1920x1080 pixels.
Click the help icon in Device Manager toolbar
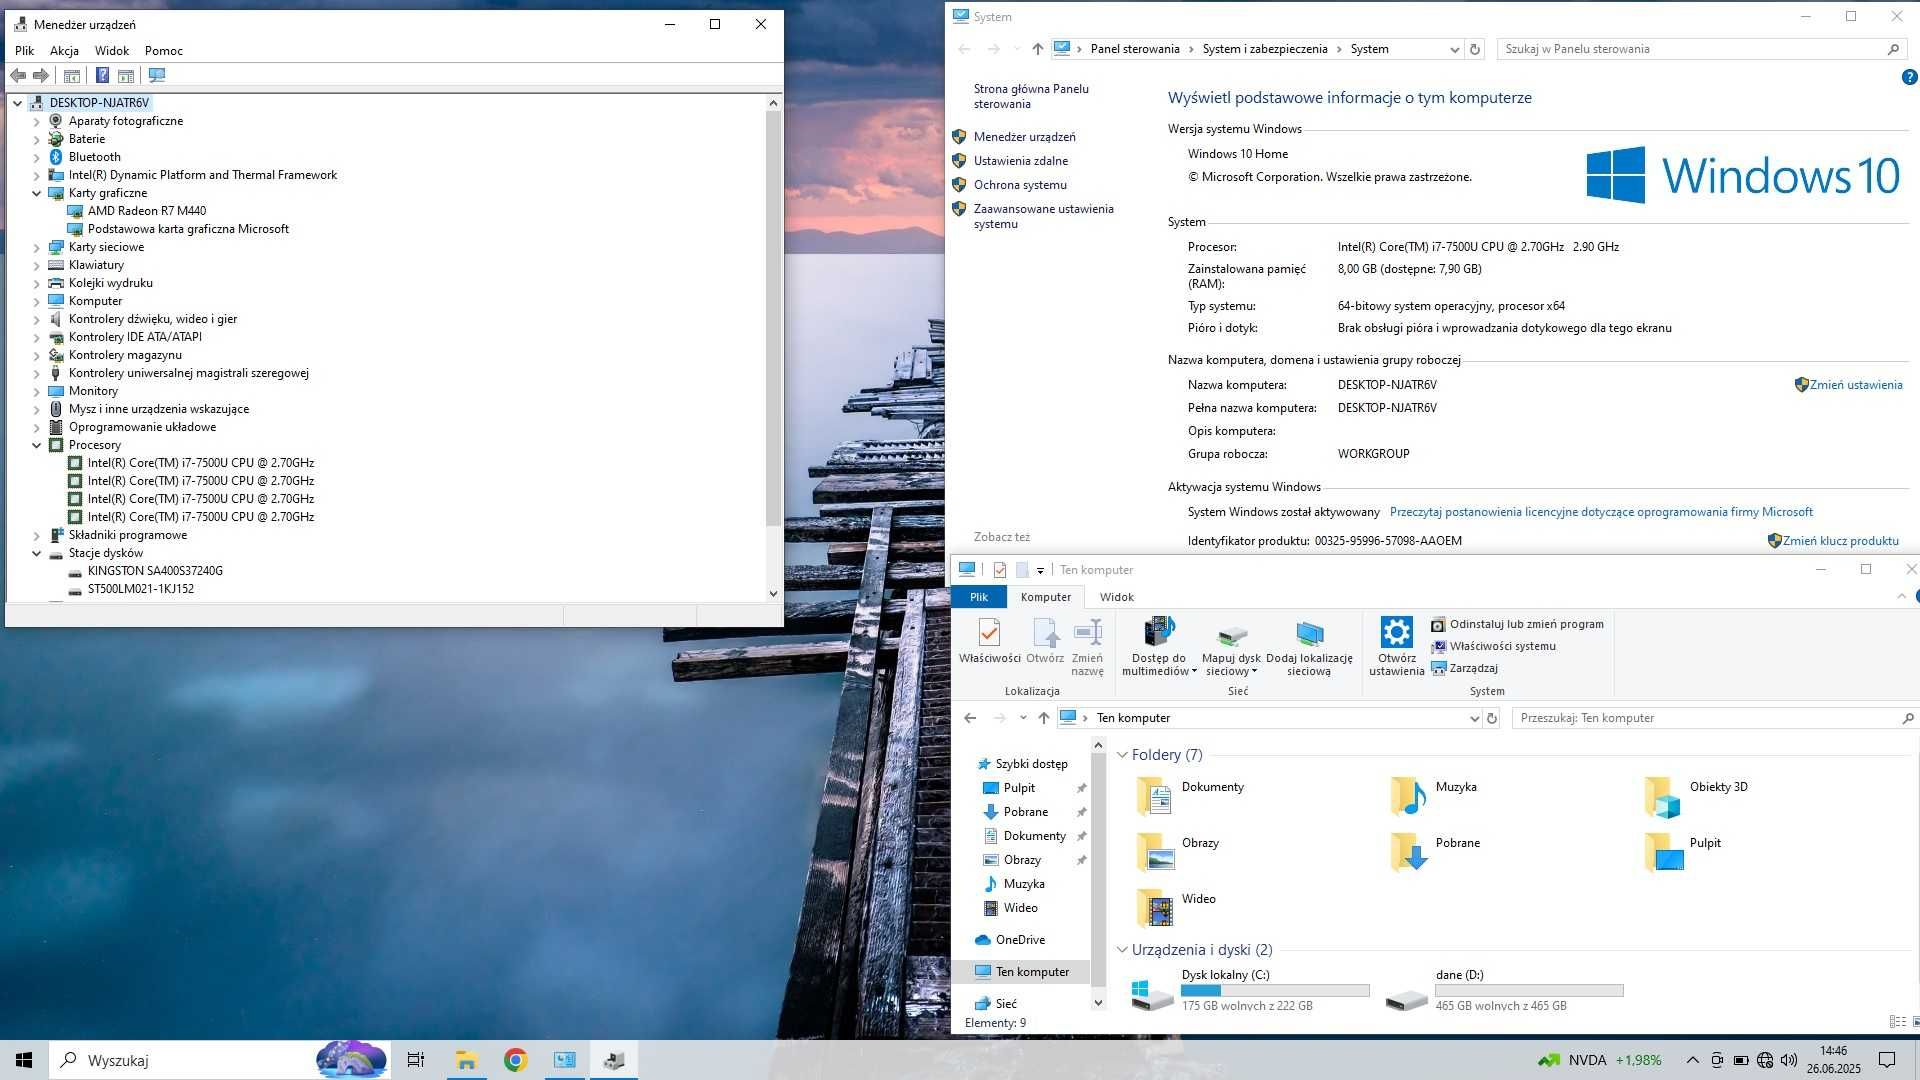(x=102, y=75)
